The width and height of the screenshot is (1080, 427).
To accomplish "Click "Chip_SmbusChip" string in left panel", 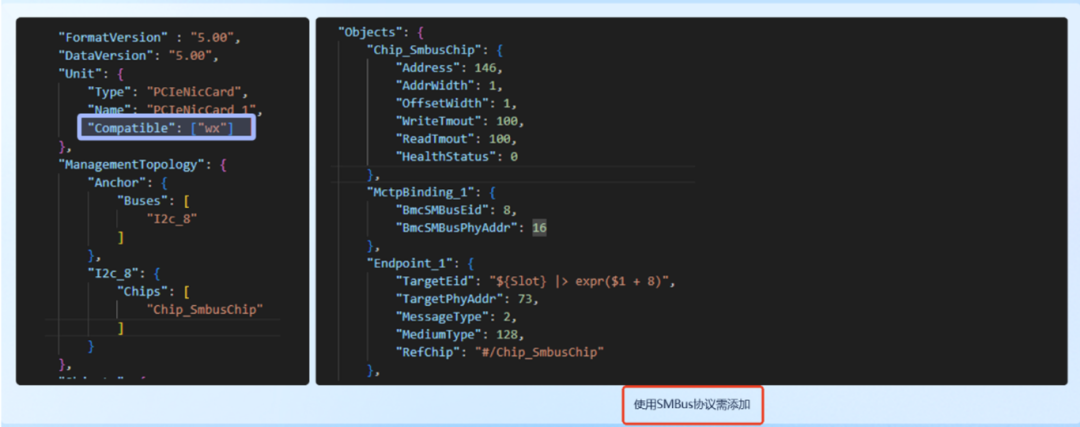I will click(x=205, y=309).
